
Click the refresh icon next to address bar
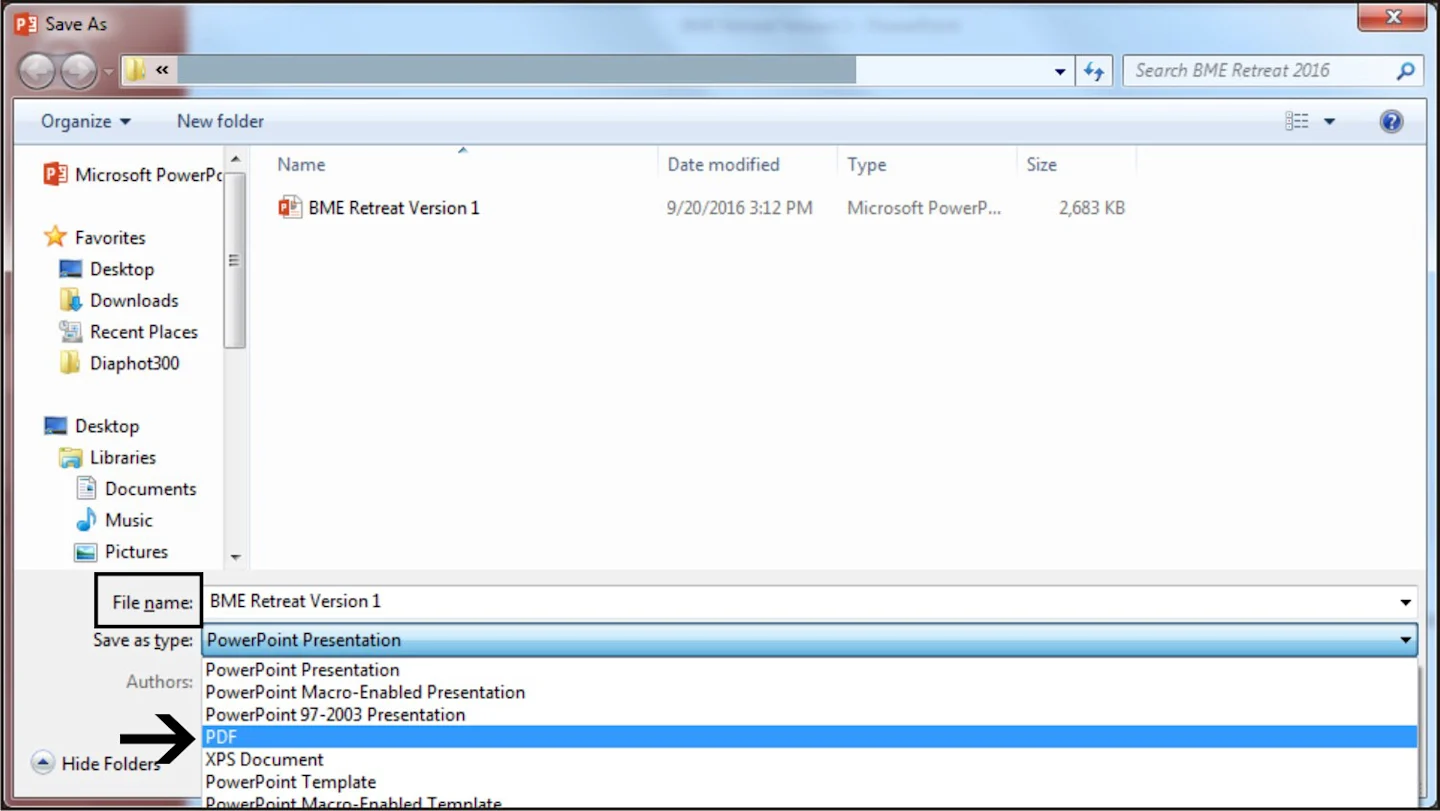(1094, 71)
